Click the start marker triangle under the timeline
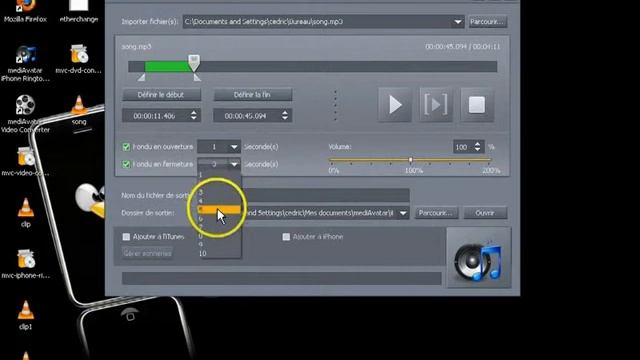This screenshot has width=640, height=360. pyautogui.click(x=141, y=77)
